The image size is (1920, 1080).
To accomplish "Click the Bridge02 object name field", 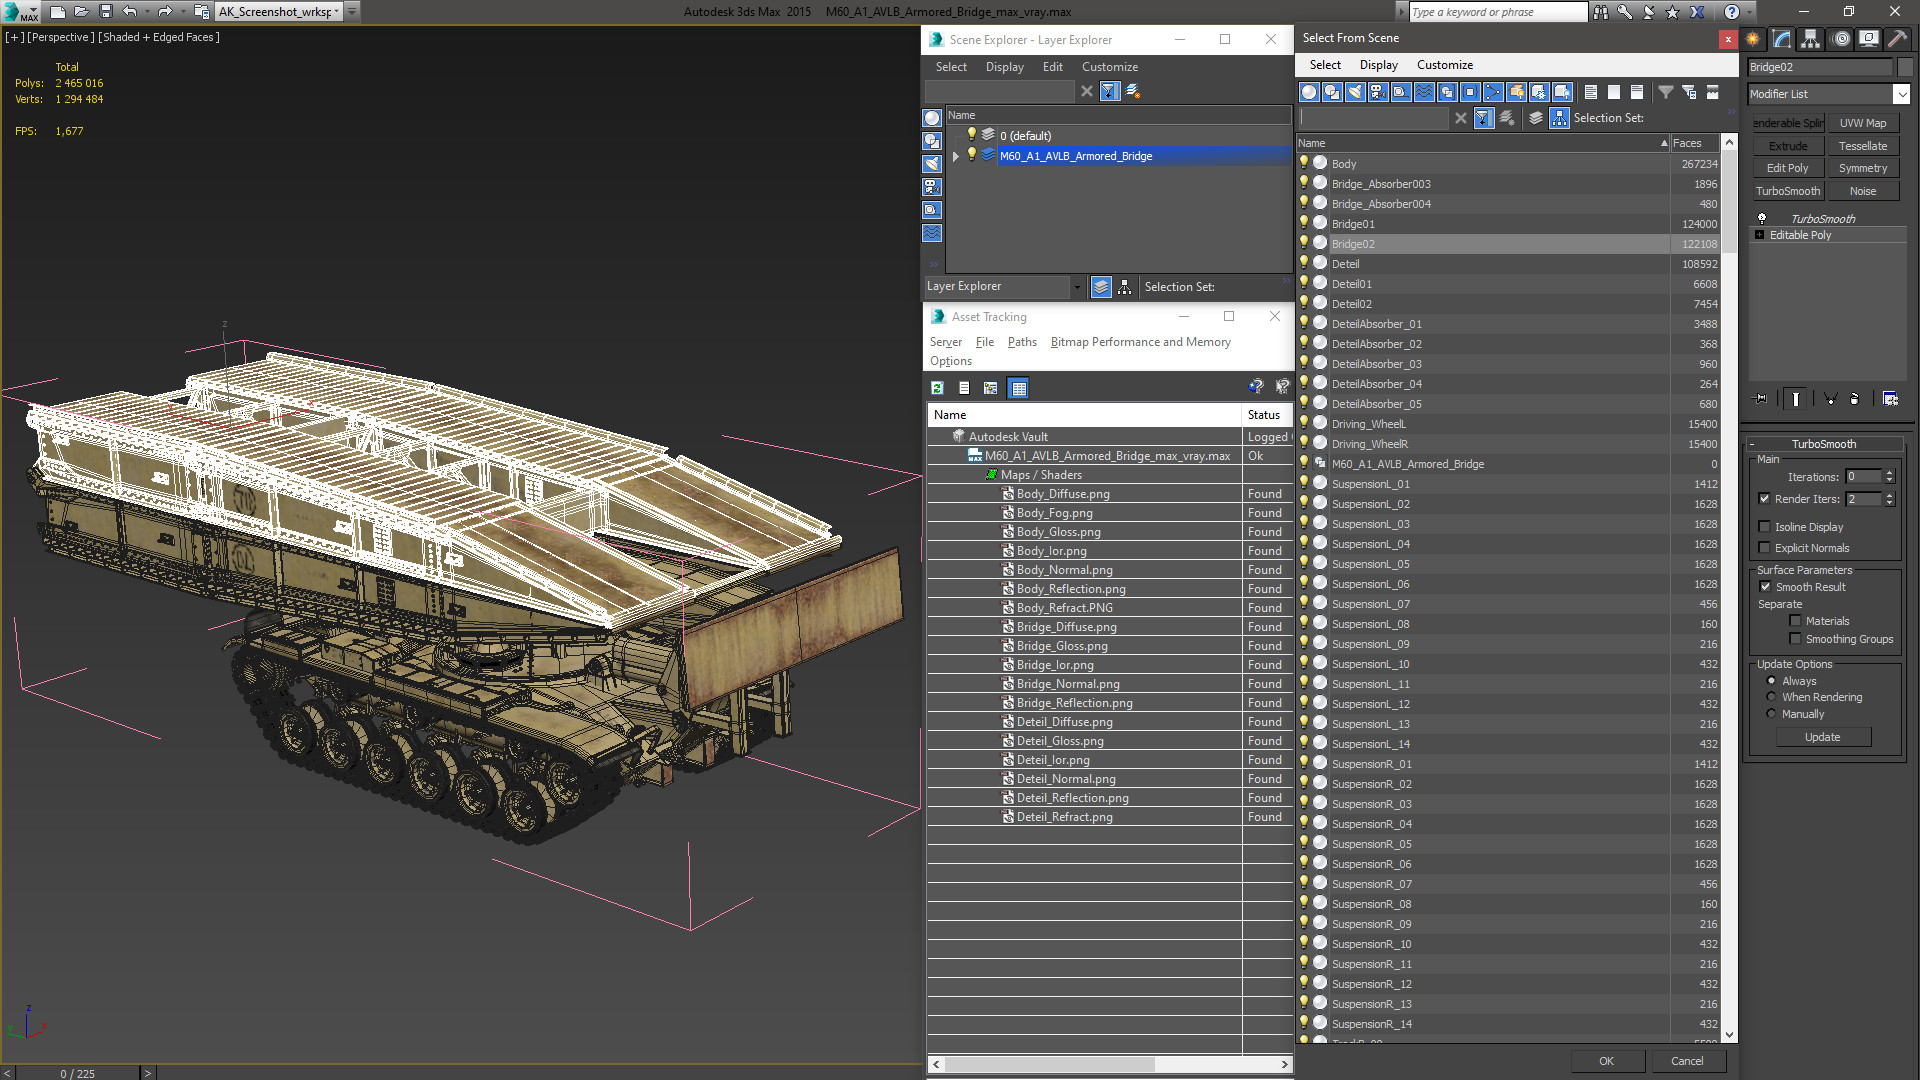I will tap(1820, 67).
